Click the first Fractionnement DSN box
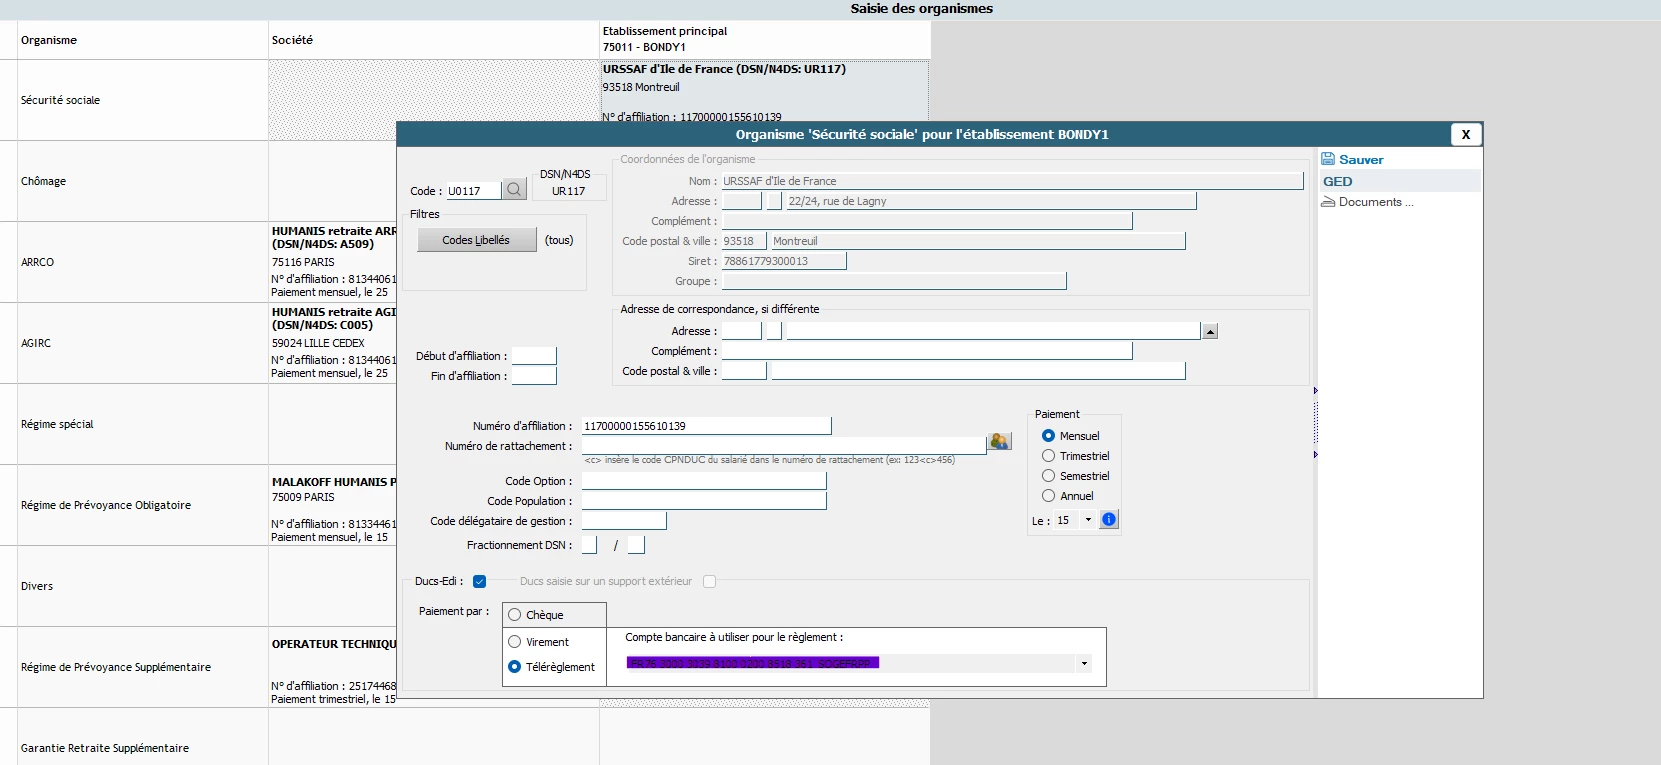The image size is (1661, 765). click(589, 545)
